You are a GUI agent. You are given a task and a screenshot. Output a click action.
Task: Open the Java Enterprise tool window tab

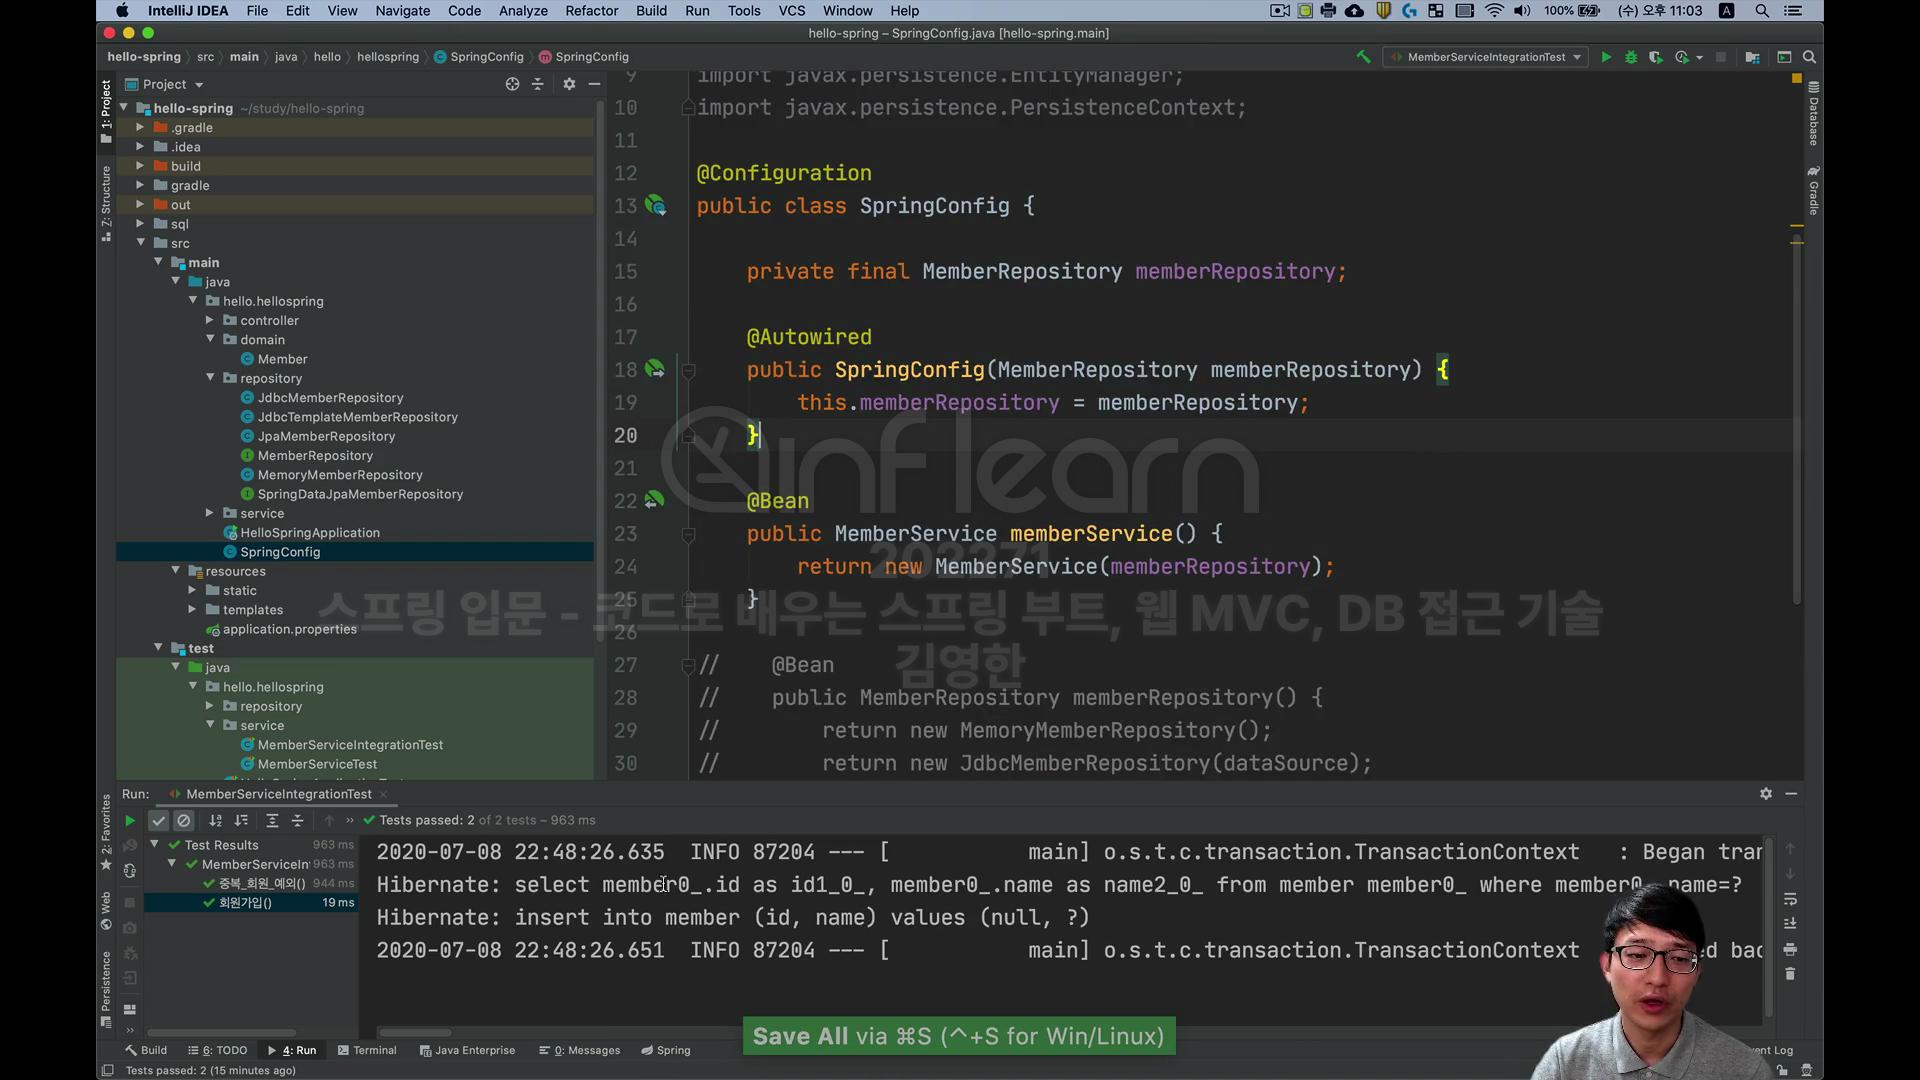pyautogui.click(x=467, y=1050)
